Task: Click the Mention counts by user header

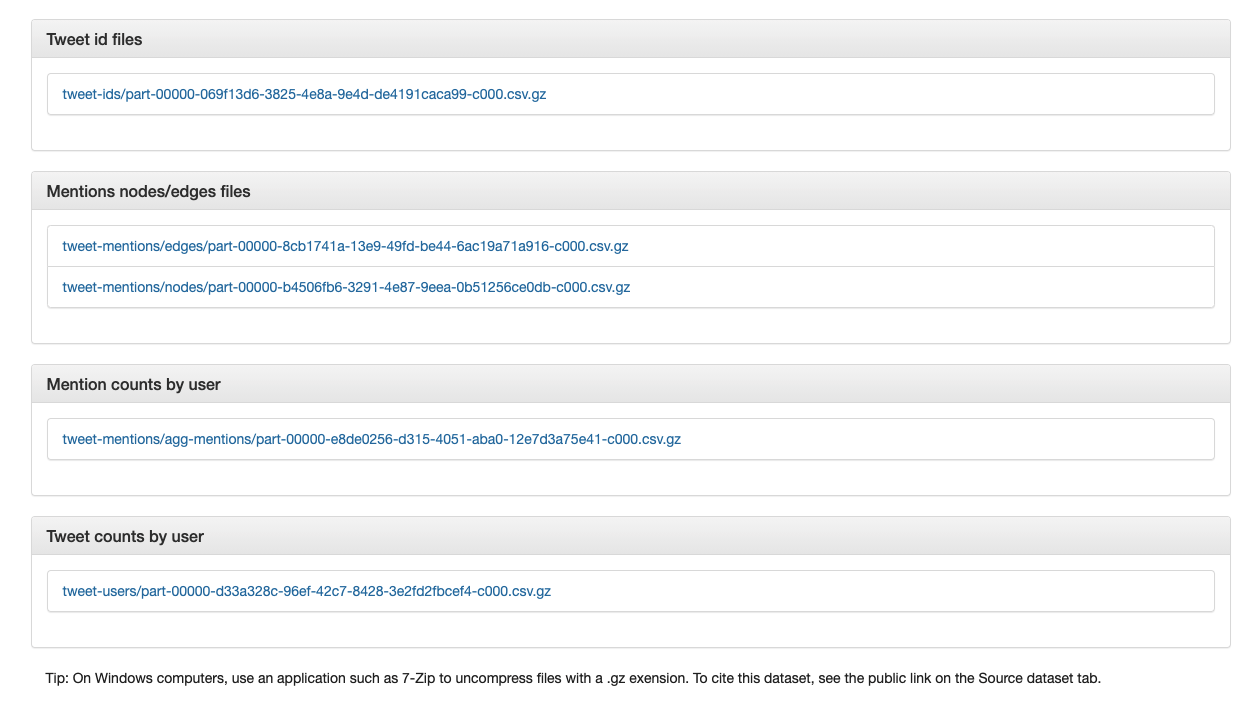Action: click(133, 384)
